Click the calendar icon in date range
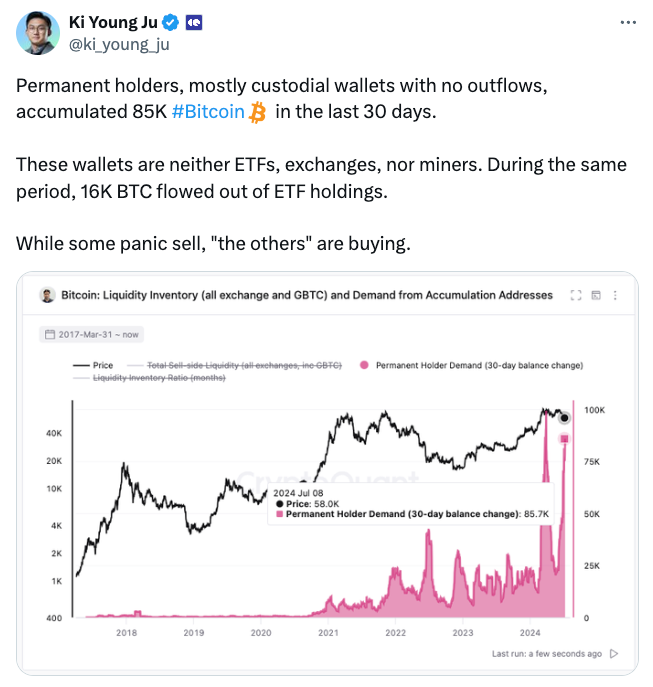Image resolution: width=653 pixels, height=687 pixels. click(50, 334)
